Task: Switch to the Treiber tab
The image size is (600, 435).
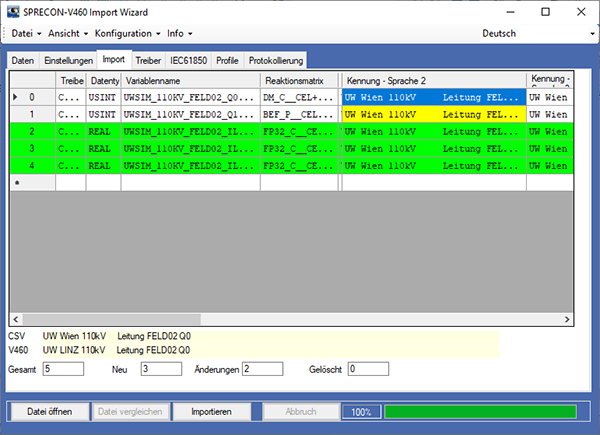Action: 148,60
